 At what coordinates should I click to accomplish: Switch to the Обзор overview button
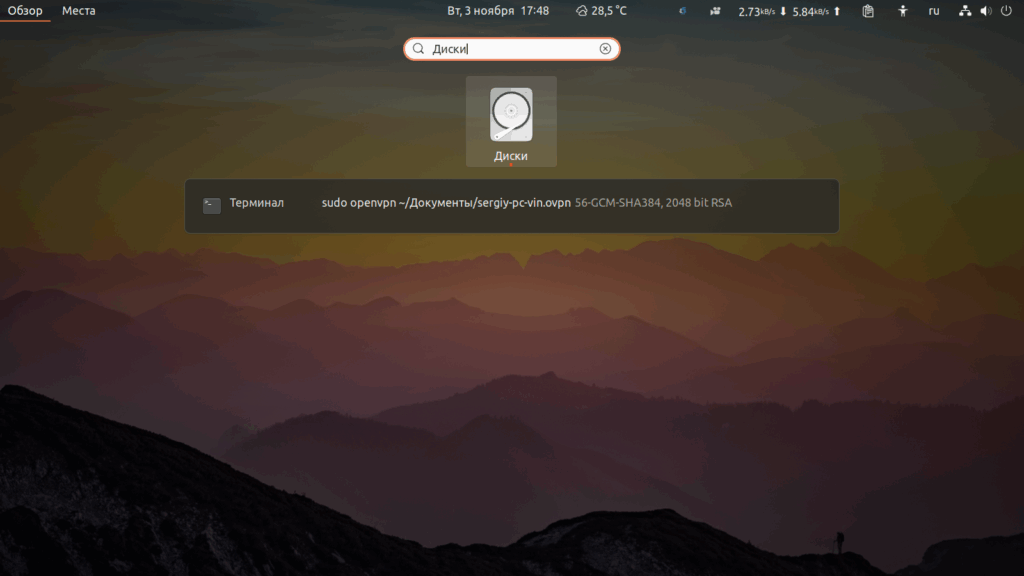(25, 10)
